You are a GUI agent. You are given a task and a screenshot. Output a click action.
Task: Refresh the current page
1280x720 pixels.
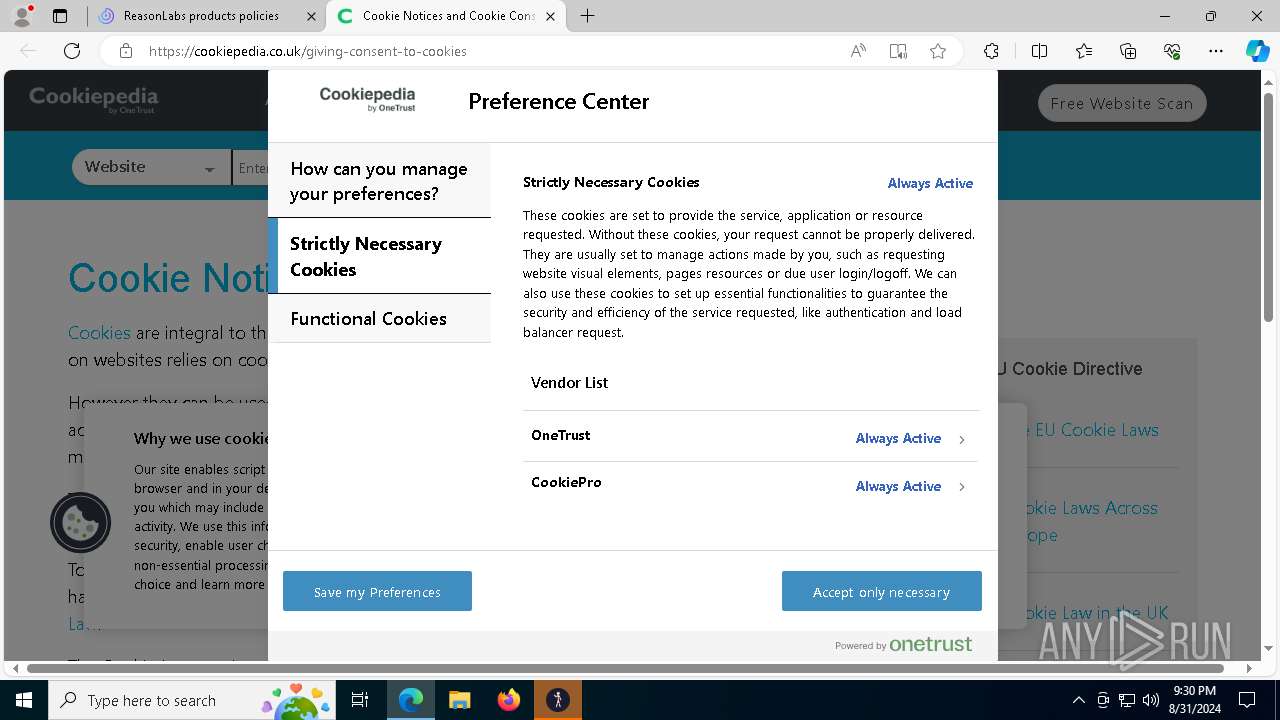tap(72, 51)
